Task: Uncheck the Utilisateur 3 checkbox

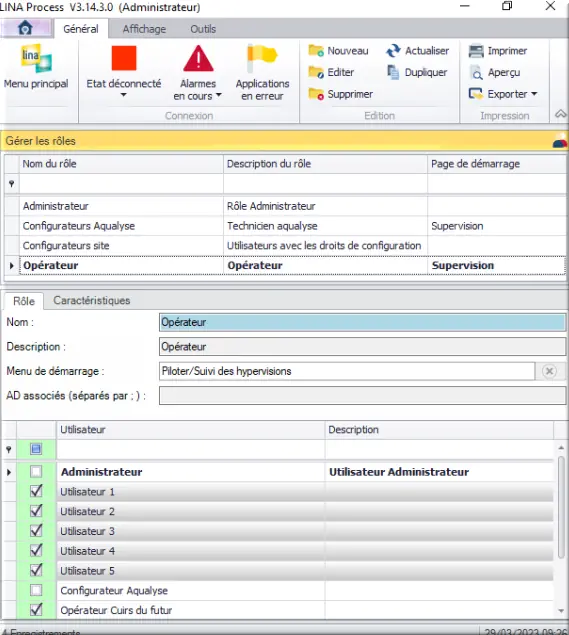Action: pos(36,531)
